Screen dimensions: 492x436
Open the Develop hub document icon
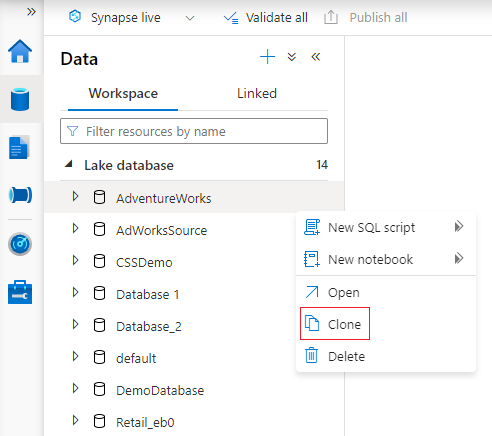tap(19, 147)
